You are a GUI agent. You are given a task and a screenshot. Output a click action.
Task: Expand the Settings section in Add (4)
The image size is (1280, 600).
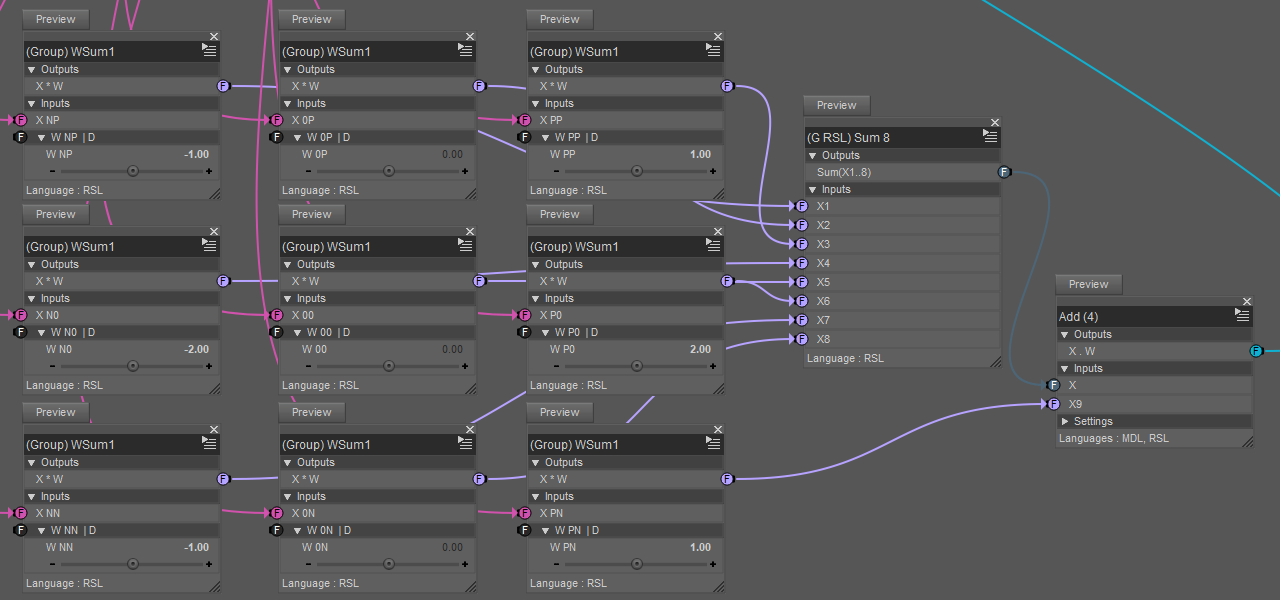pyautogui.click(x=1066, y=421)
